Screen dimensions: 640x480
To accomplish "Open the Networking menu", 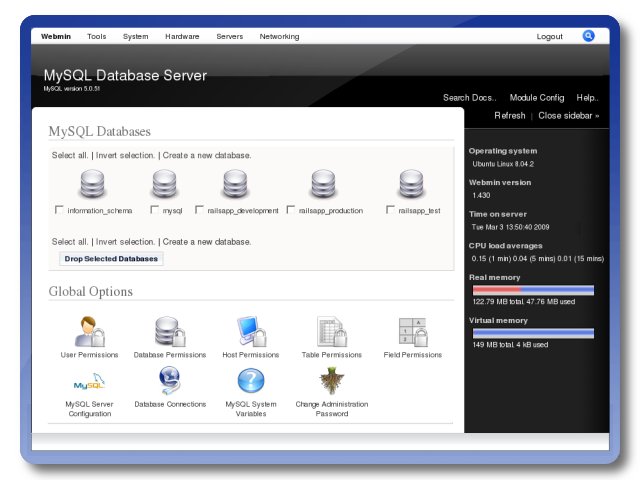I will click(279, 37).
